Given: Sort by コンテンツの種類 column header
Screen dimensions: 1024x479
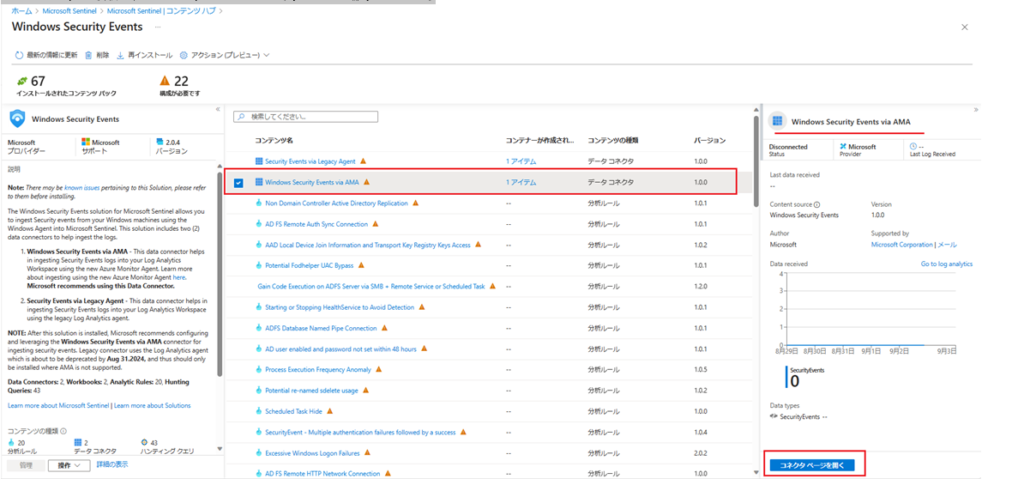Looking at the screenshot, I should [x=613, y=140].
